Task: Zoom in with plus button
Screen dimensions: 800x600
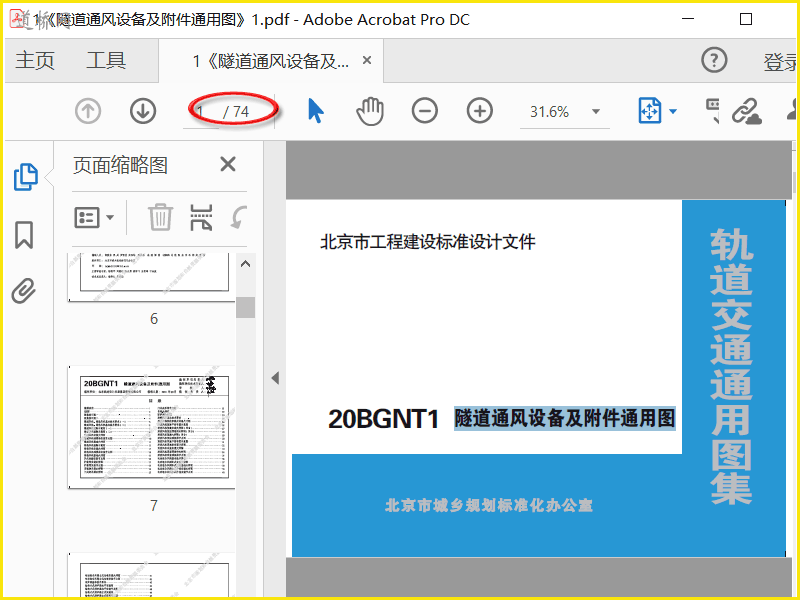Action: [480, 111]
